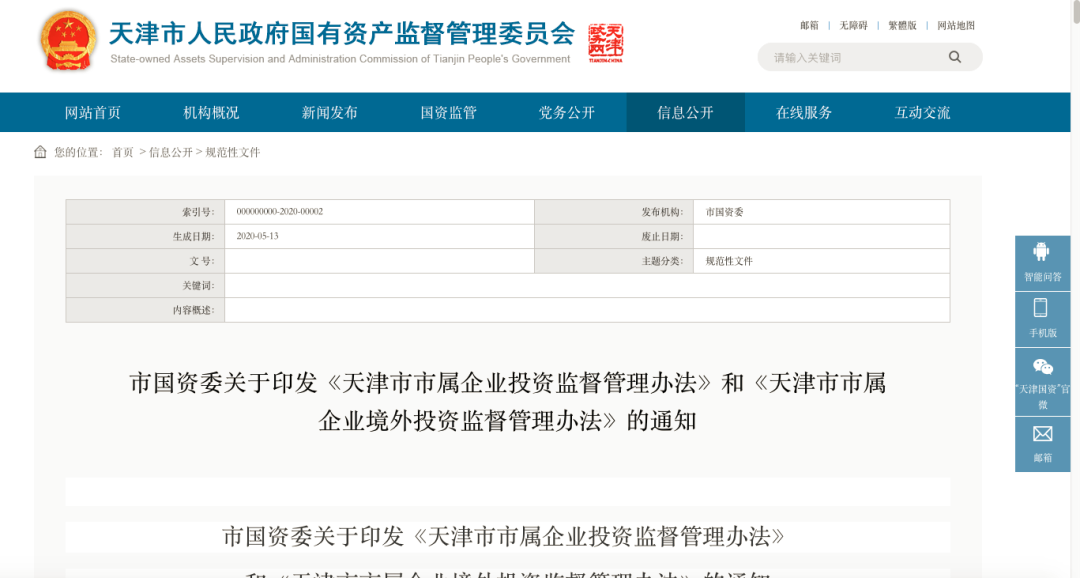1080x578 pixels.
Task: Select the 机构概况 menu item
Action: coord(211,113)
